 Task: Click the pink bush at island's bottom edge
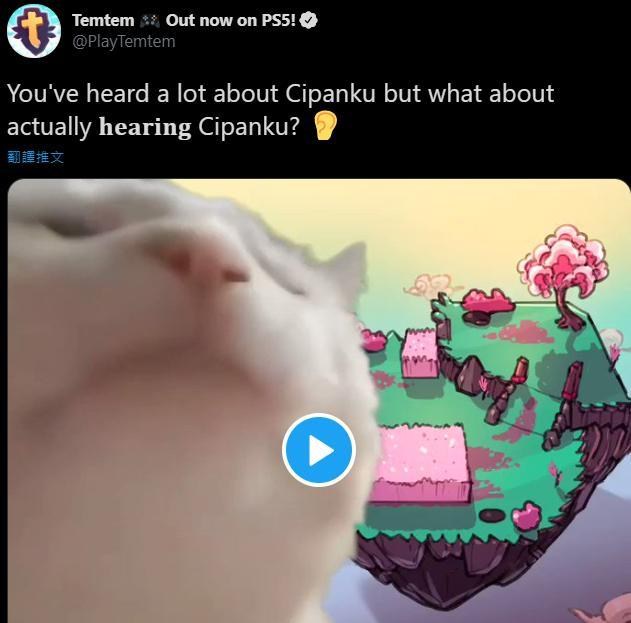coord(526,516)
